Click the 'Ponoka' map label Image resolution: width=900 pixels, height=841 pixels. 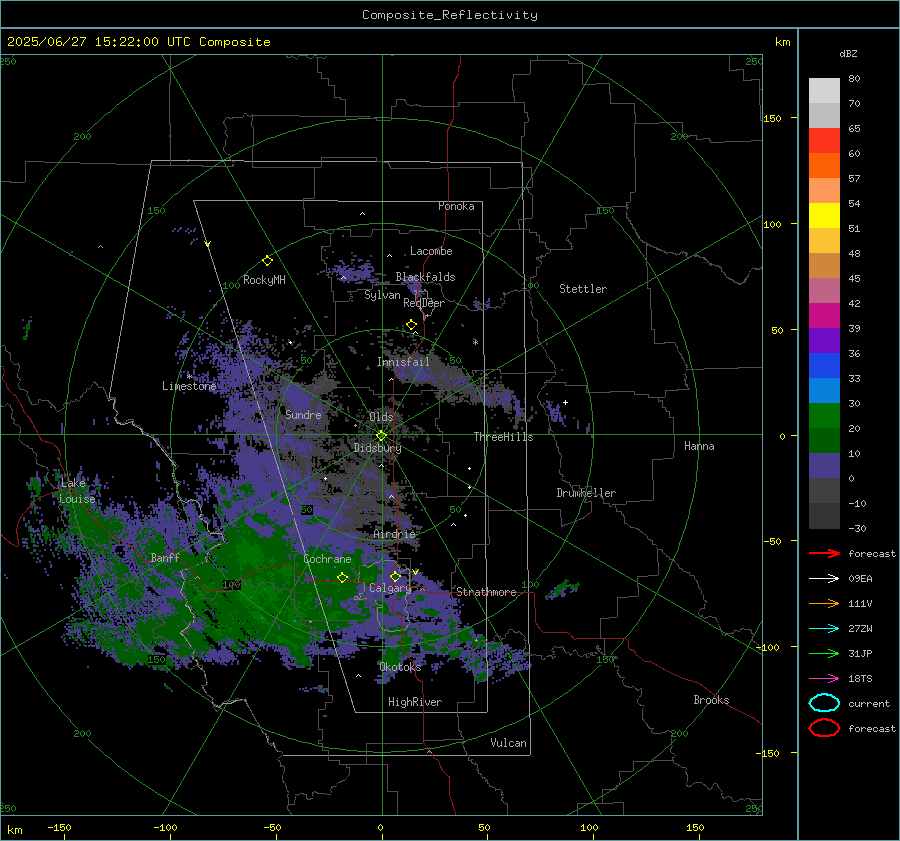456,206
